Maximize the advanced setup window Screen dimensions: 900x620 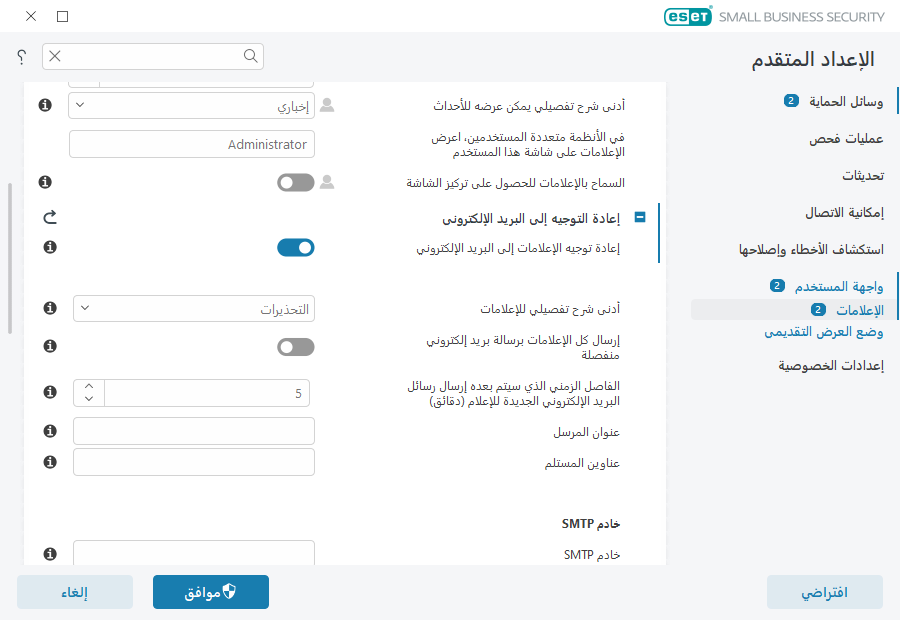63,16
